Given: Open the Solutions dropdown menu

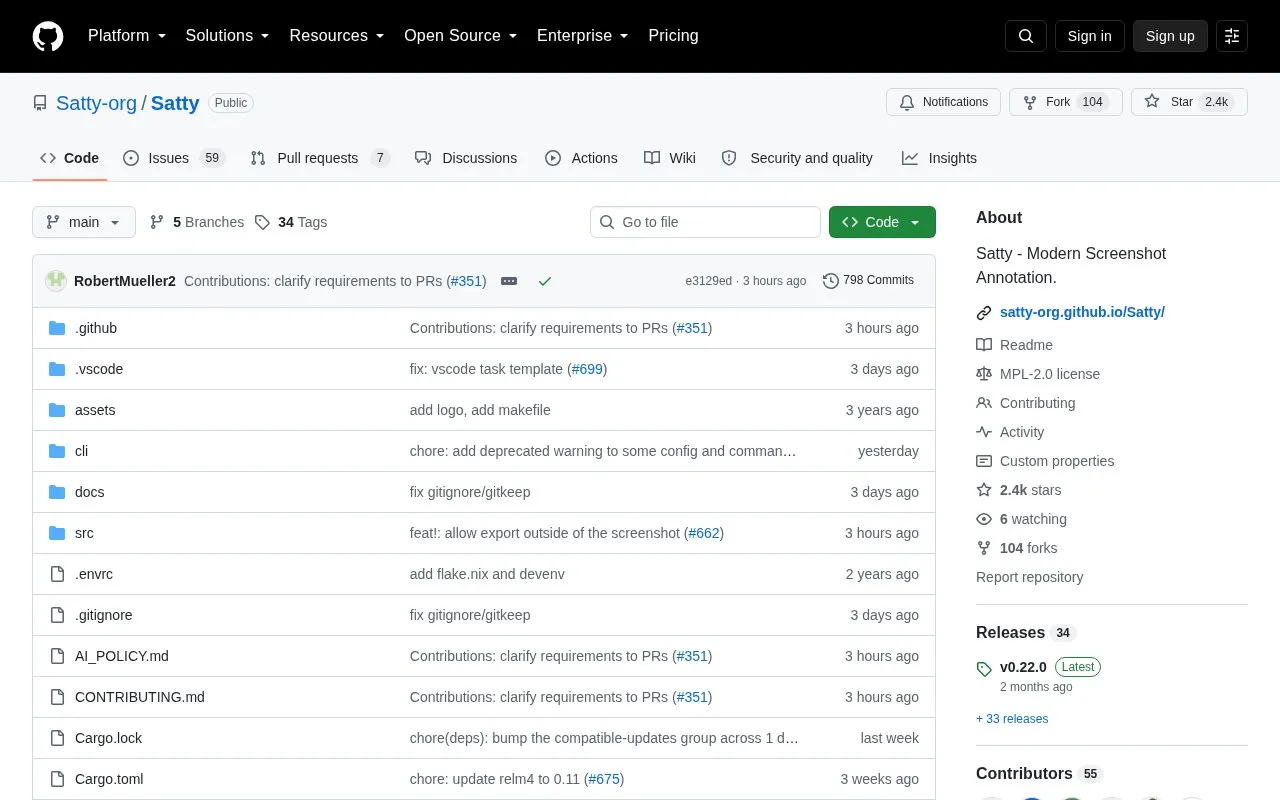Looking at the screenshot, I should [x=228, y=36].
